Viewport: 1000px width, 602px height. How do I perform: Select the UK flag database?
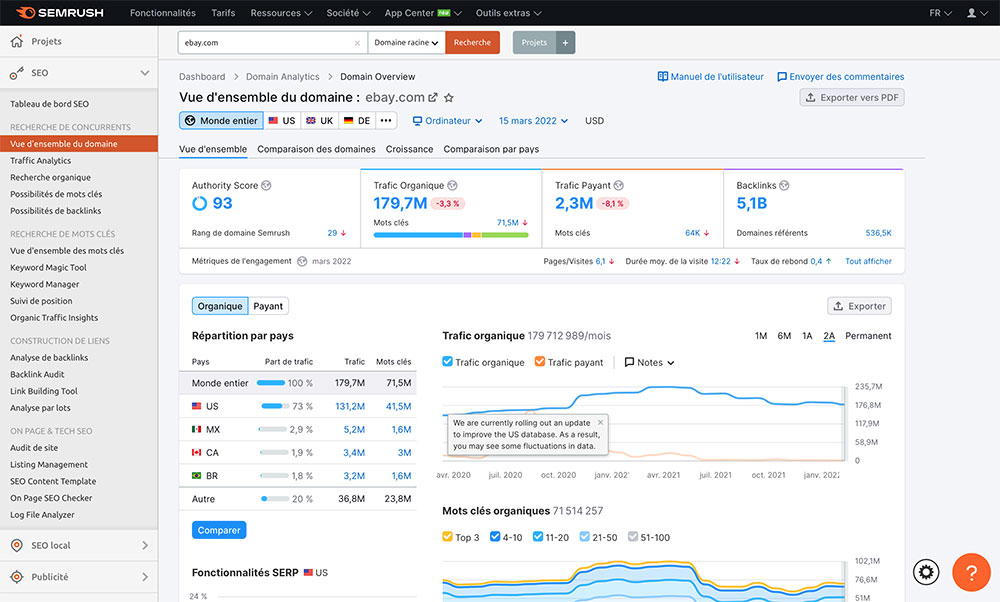click(x=319, y=121)
